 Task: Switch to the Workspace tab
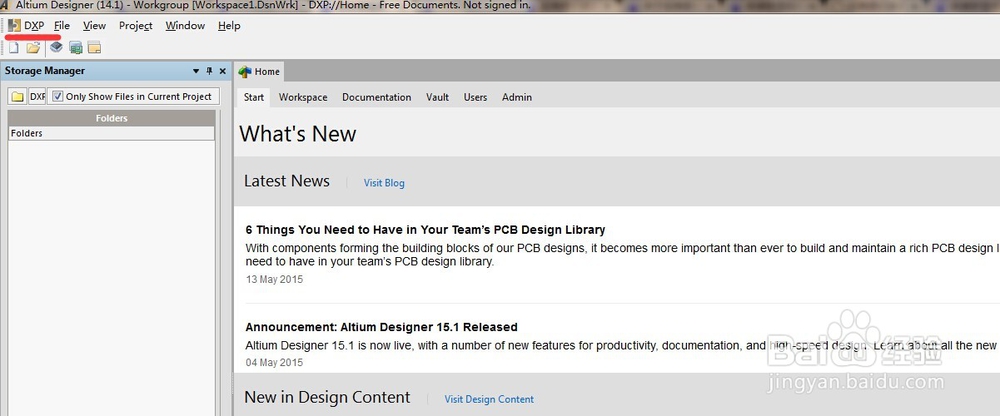(x=303, y=97)
